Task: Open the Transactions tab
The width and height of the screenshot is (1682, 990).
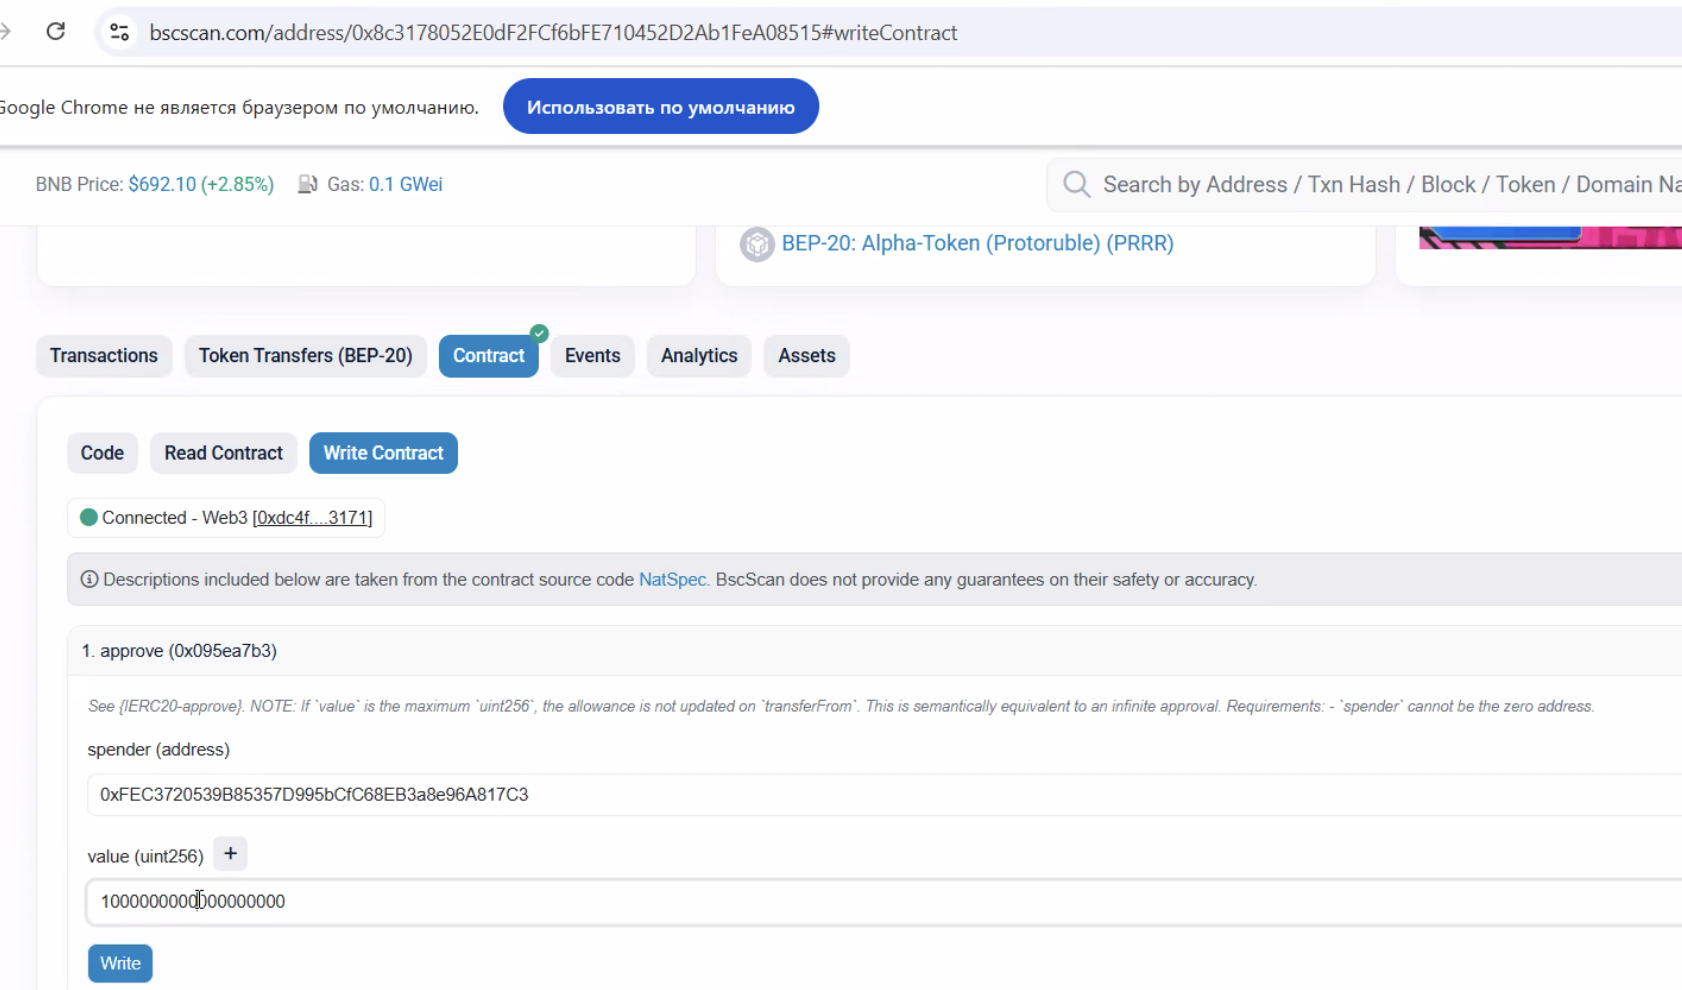Action: pyautogui.click(x=104, y=356)
